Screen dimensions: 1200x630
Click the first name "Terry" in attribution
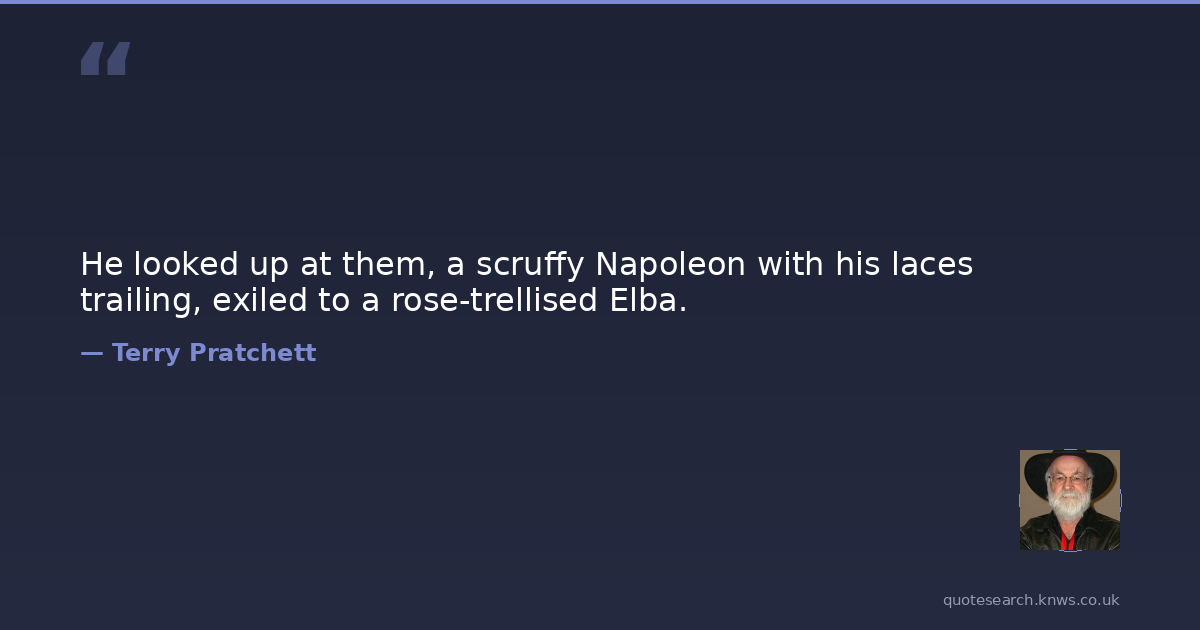pyautogui.click(x=147, y=353)
